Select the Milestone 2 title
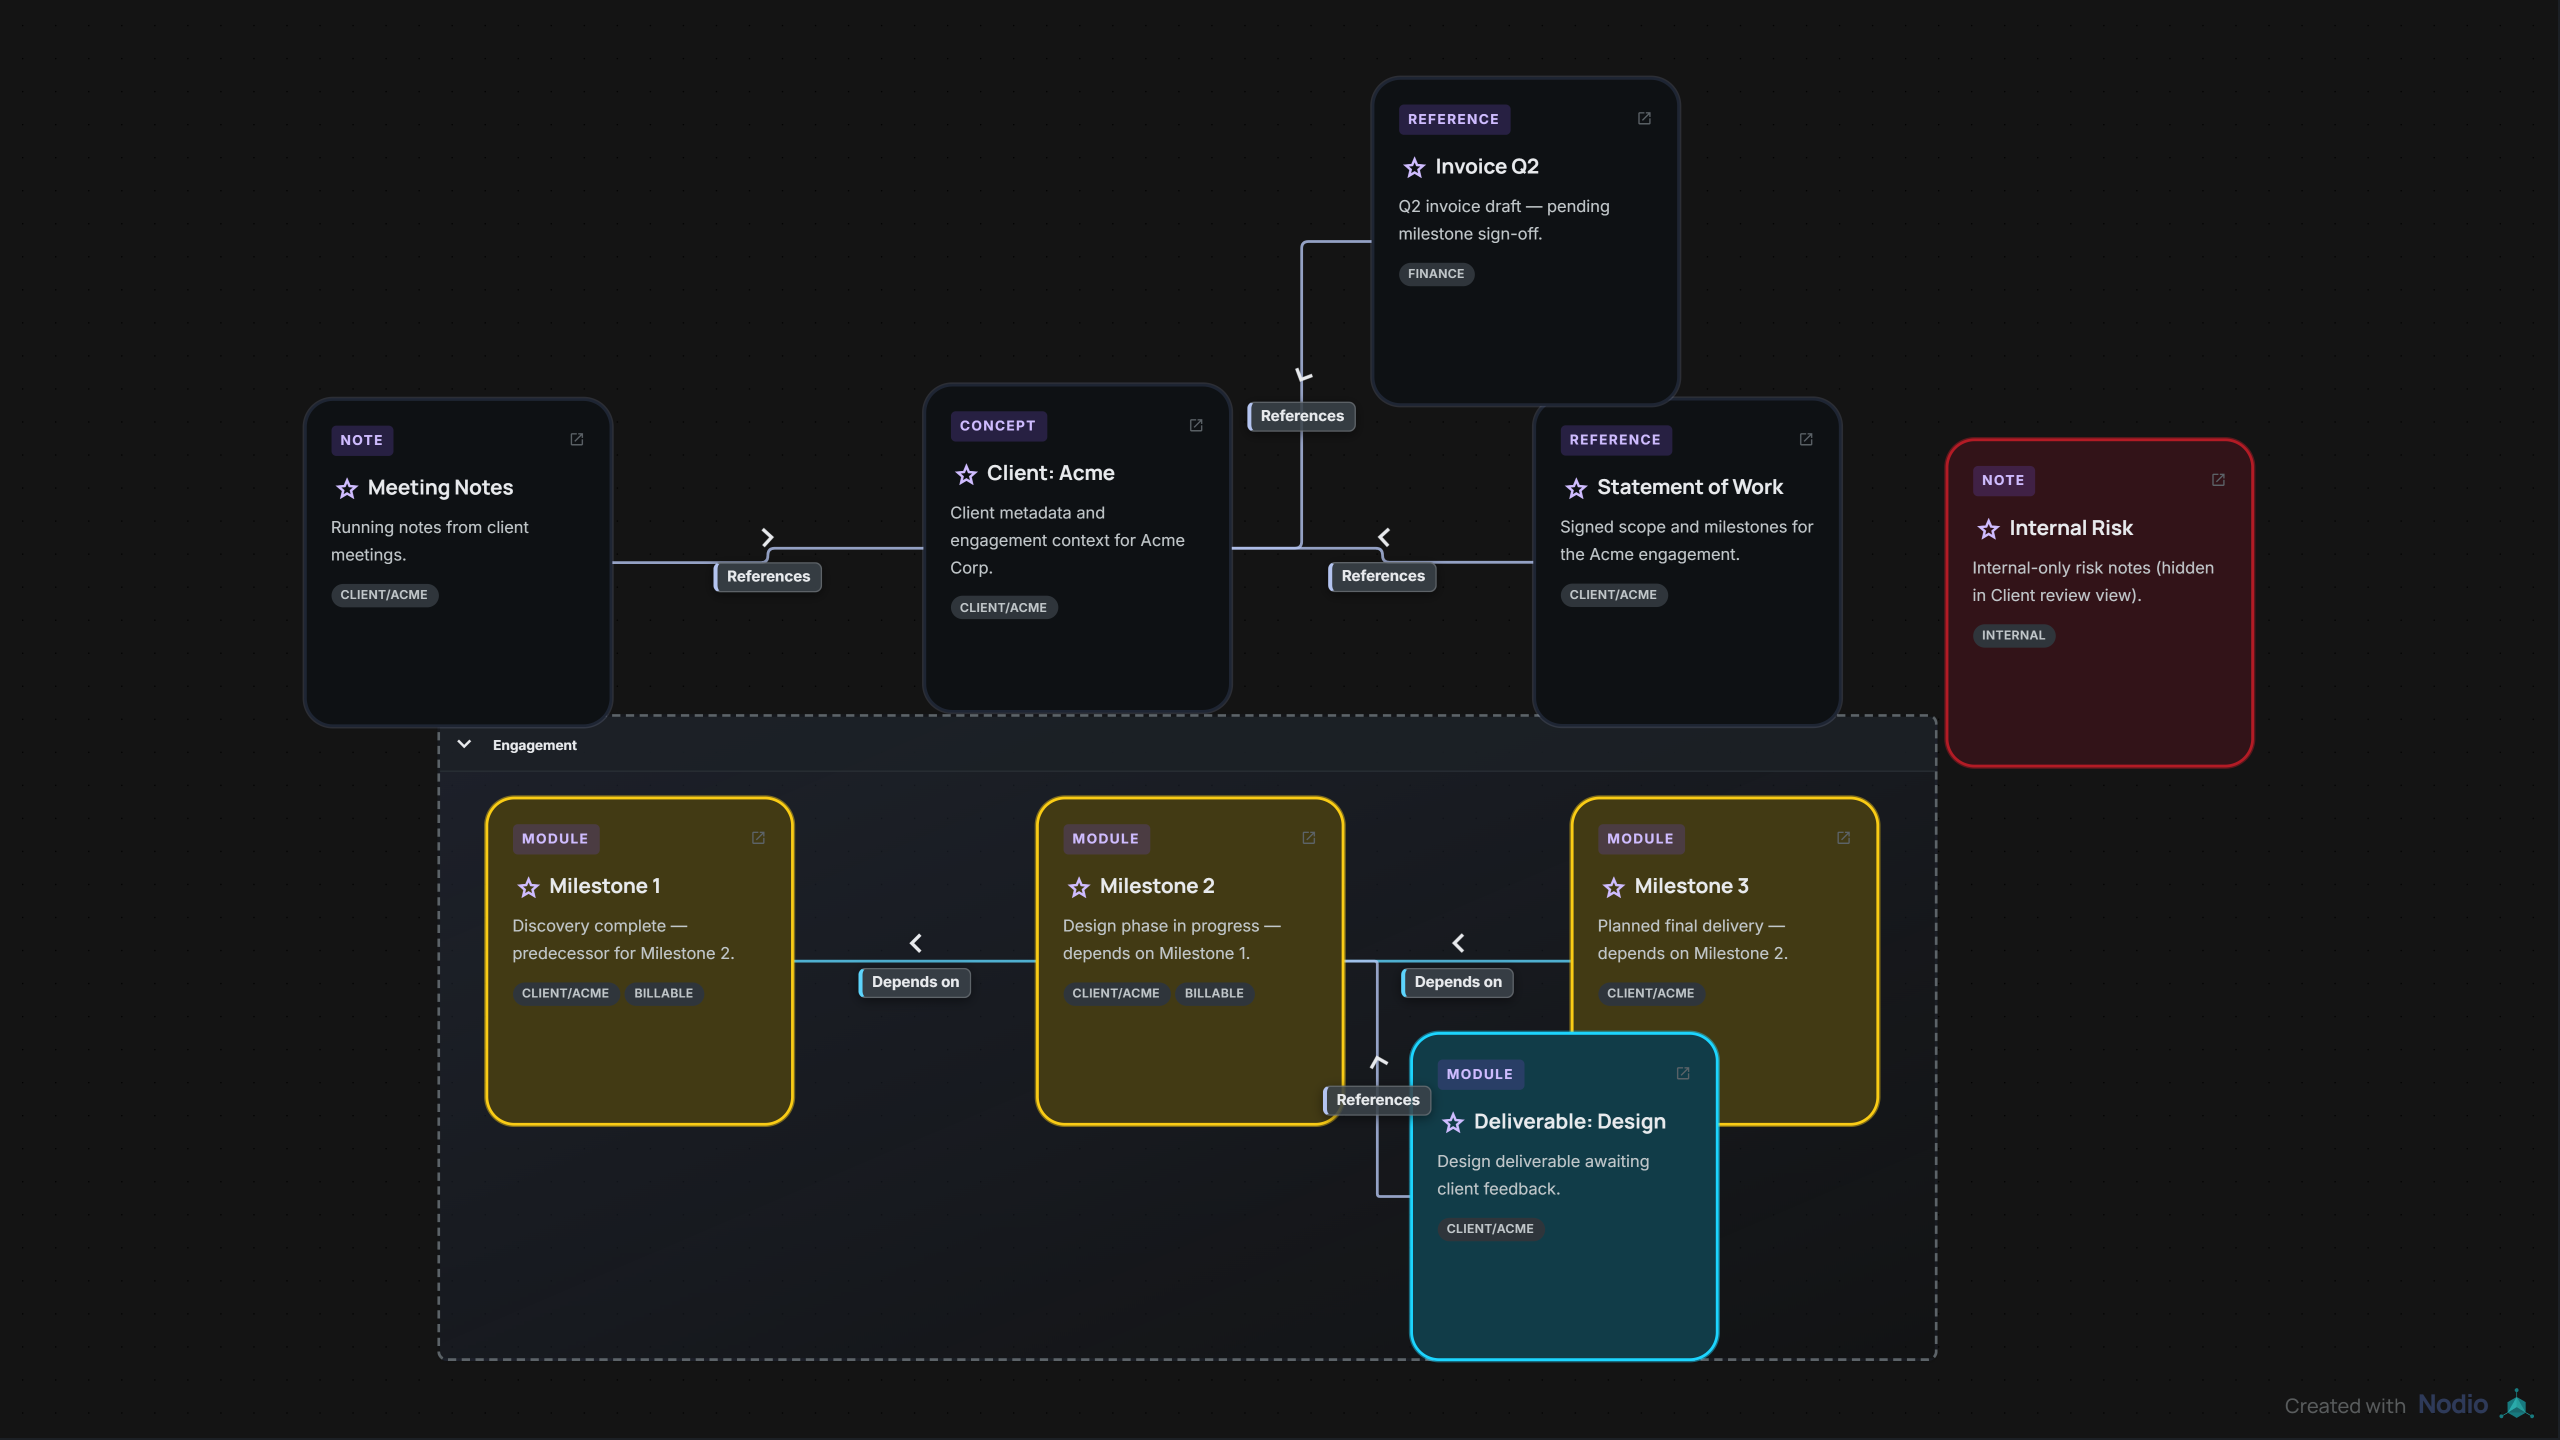Image resolution: width=2560 pixels, height=1440 pixels. point(1157,887)
